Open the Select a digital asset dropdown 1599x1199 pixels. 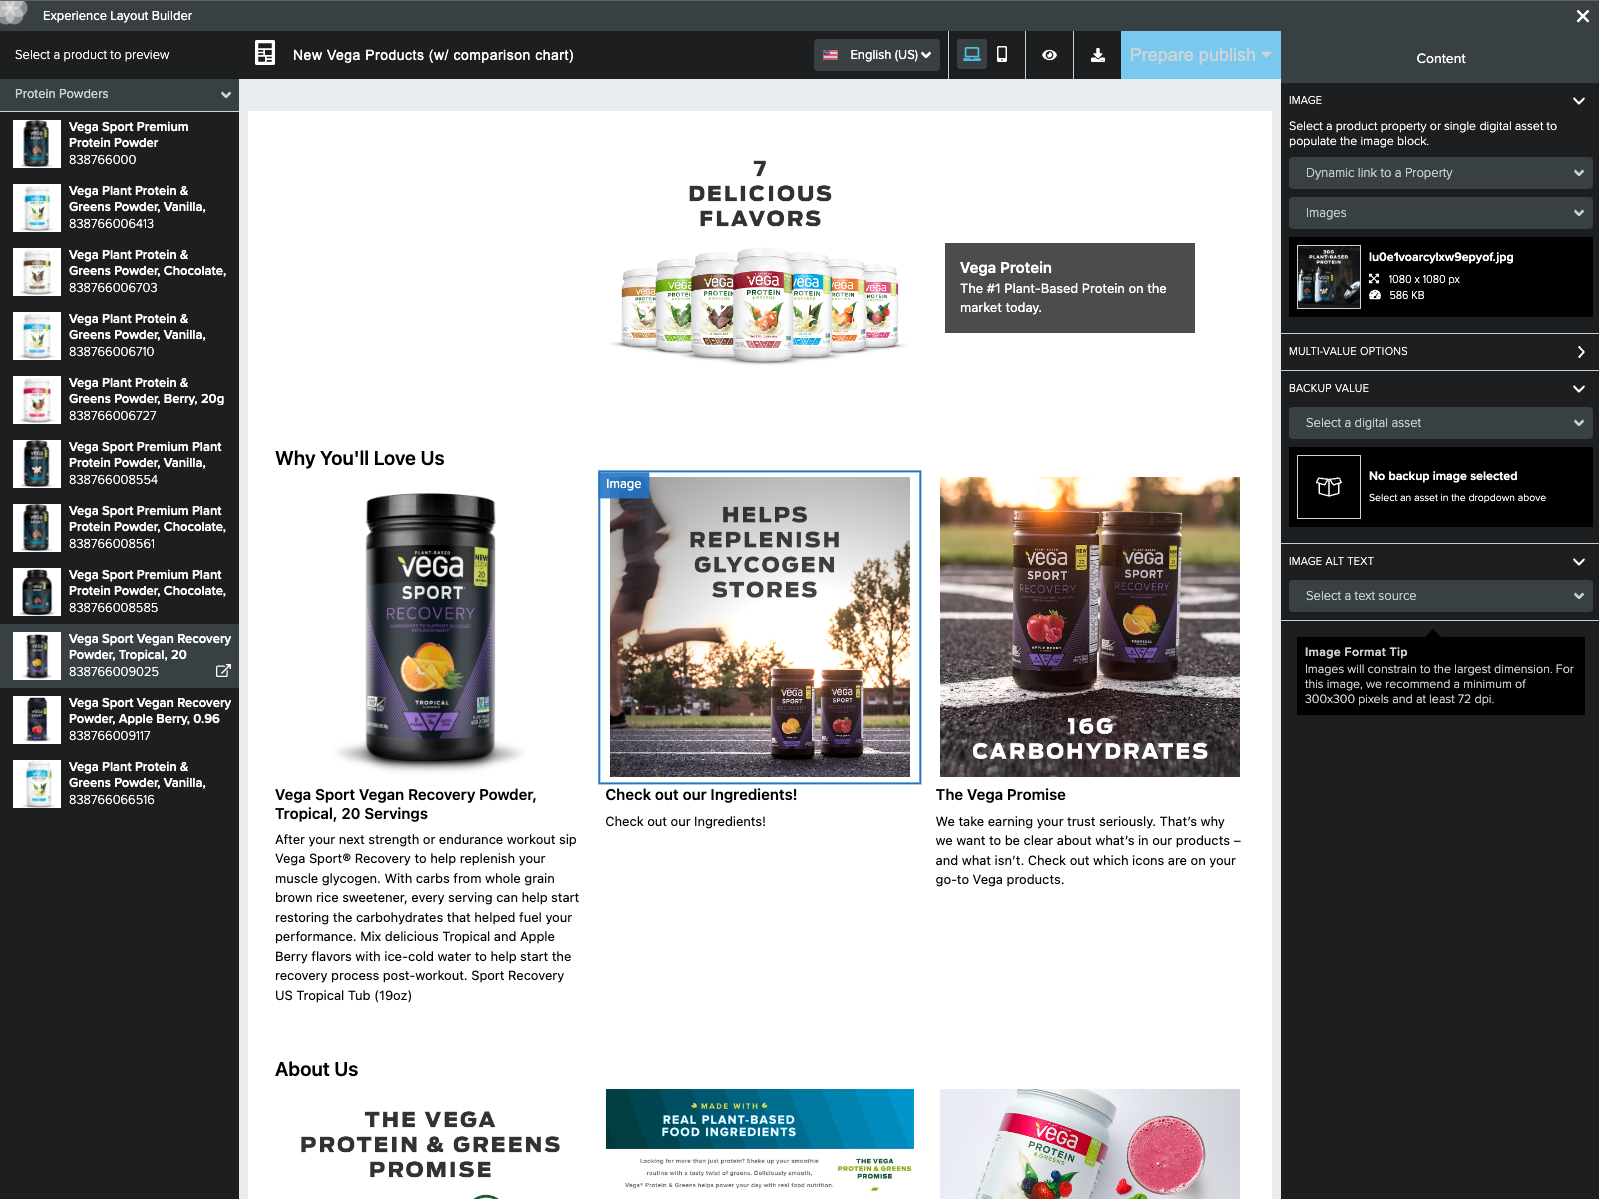click(1440, 423)
